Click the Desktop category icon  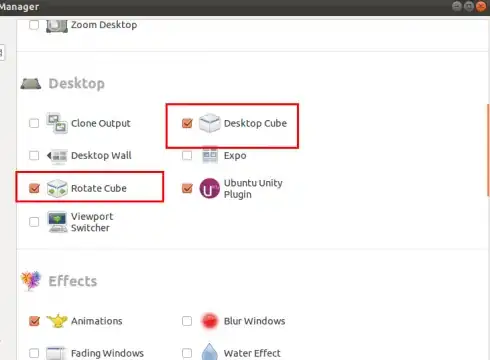31,83
